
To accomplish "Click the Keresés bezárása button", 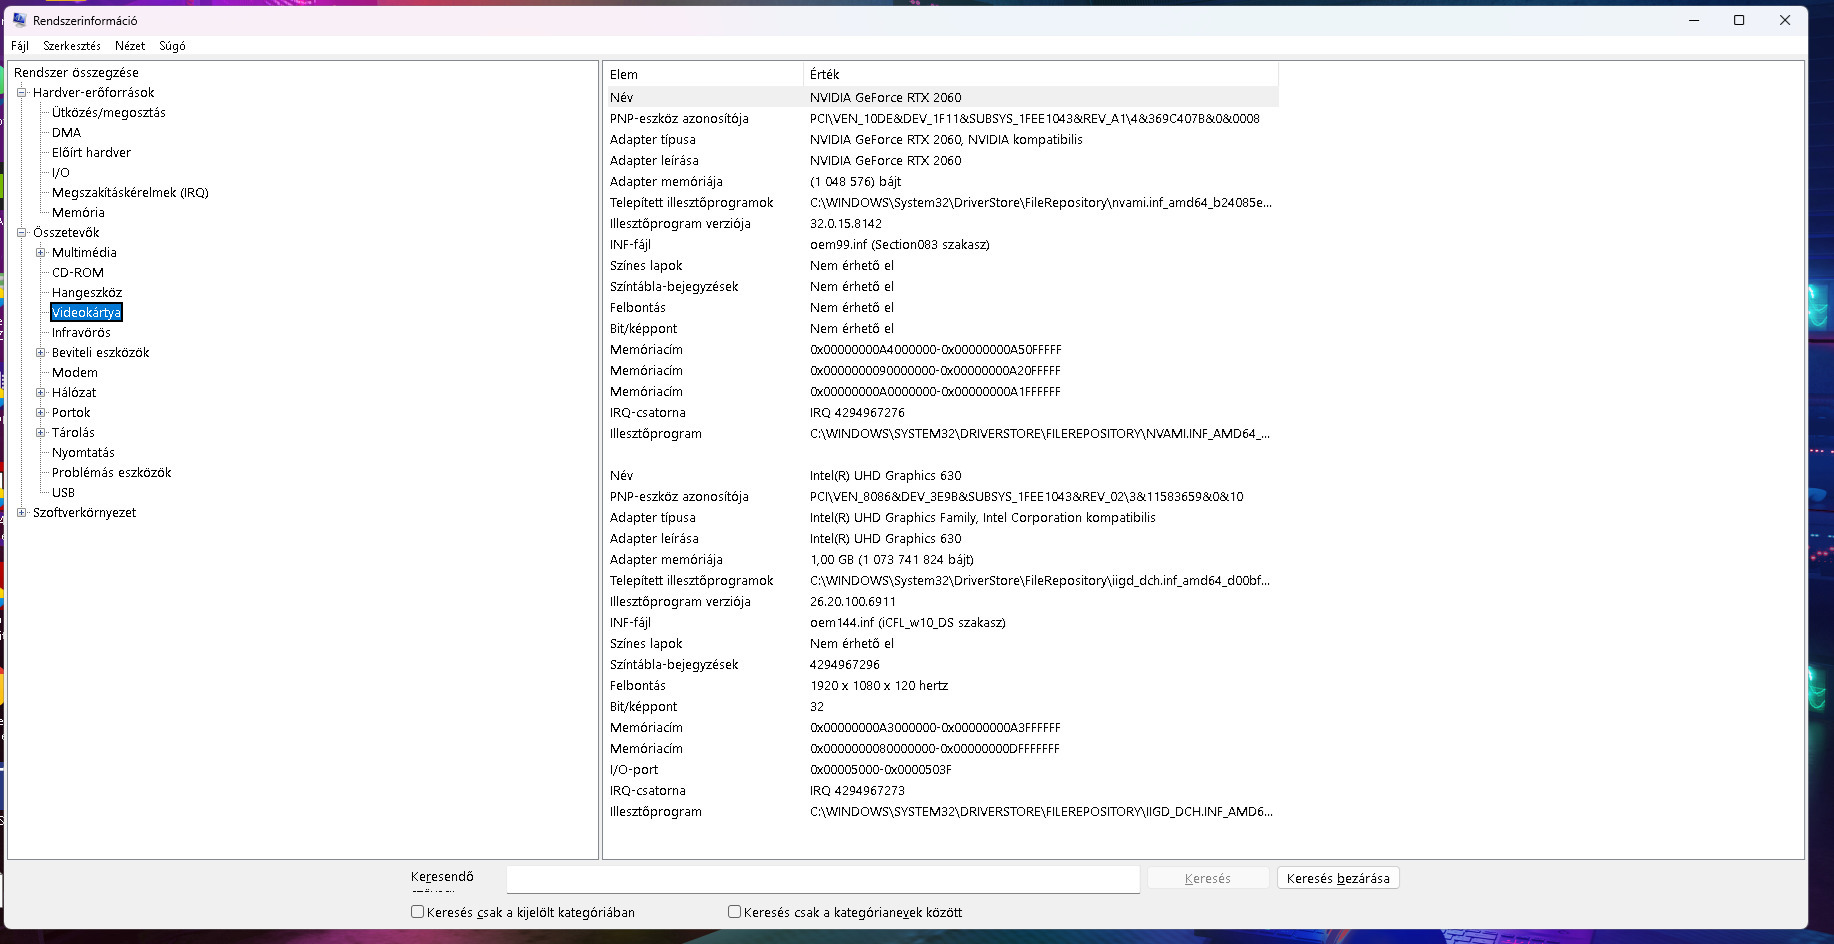I will [x=1338, y=878].
